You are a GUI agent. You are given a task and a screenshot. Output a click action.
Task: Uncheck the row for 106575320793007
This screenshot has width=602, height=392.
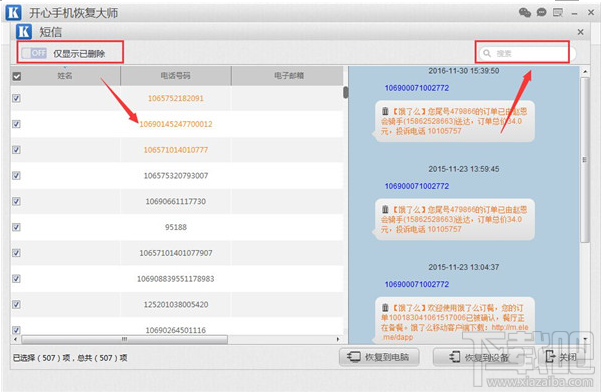(16, 175)
